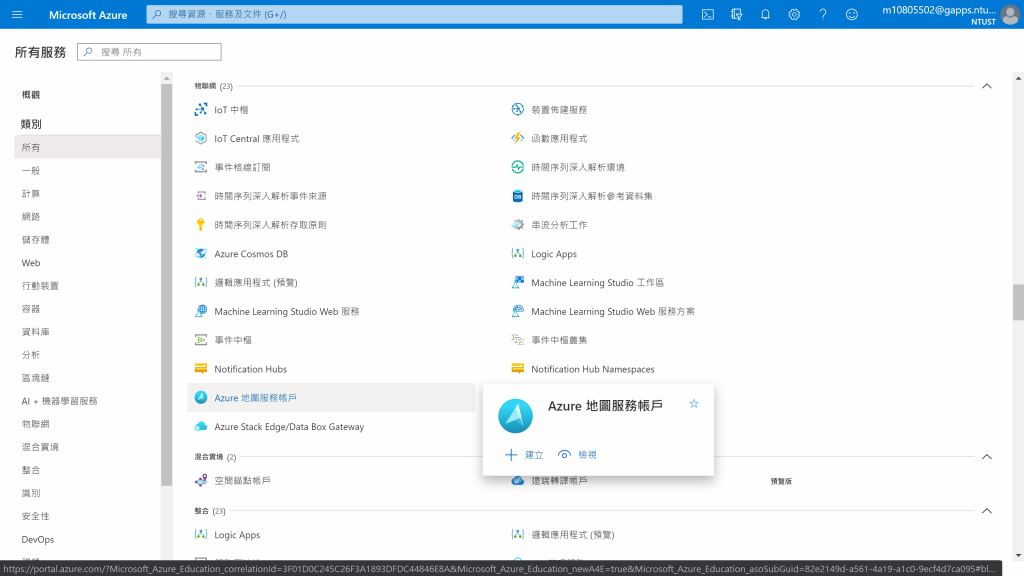
Task: Open the help question mark
Action: (x=823, y=14)
